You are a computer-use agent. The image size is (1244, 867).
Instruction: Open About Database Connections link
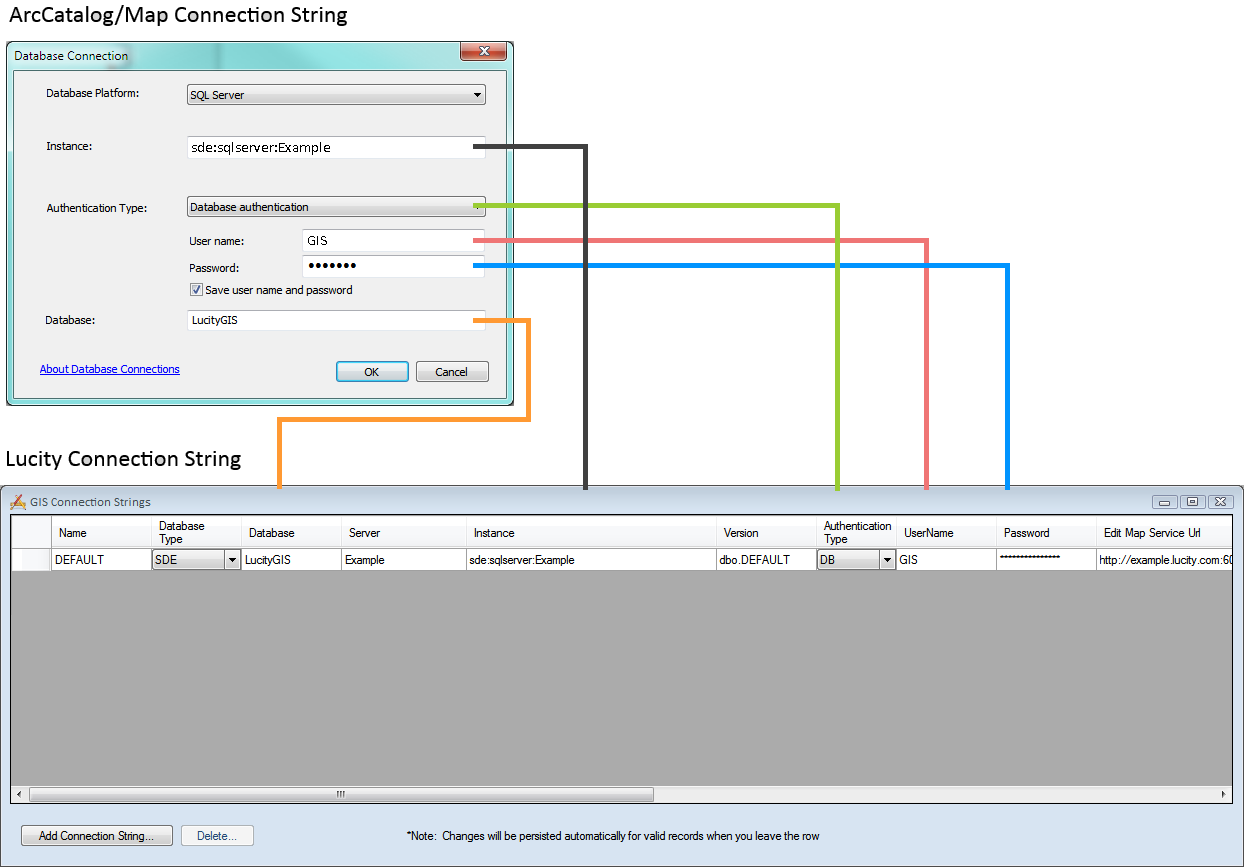pyautogui.click(x=110, y=369)
